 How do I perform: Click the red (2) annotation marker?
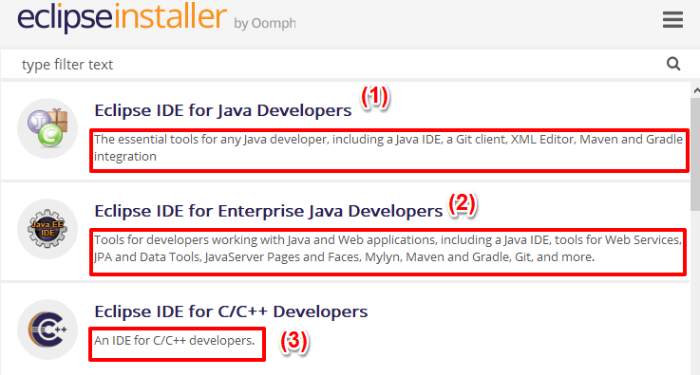pos(462,204)
